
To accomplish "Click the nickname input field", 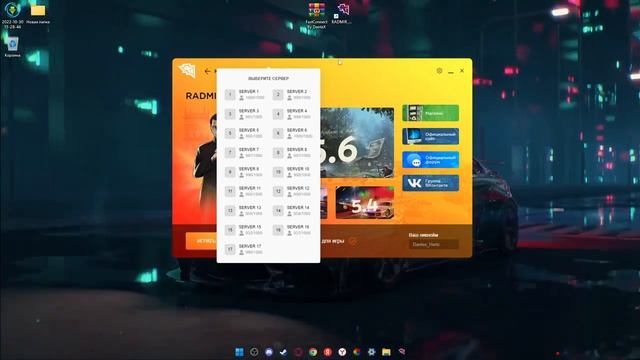I will 434,244.
